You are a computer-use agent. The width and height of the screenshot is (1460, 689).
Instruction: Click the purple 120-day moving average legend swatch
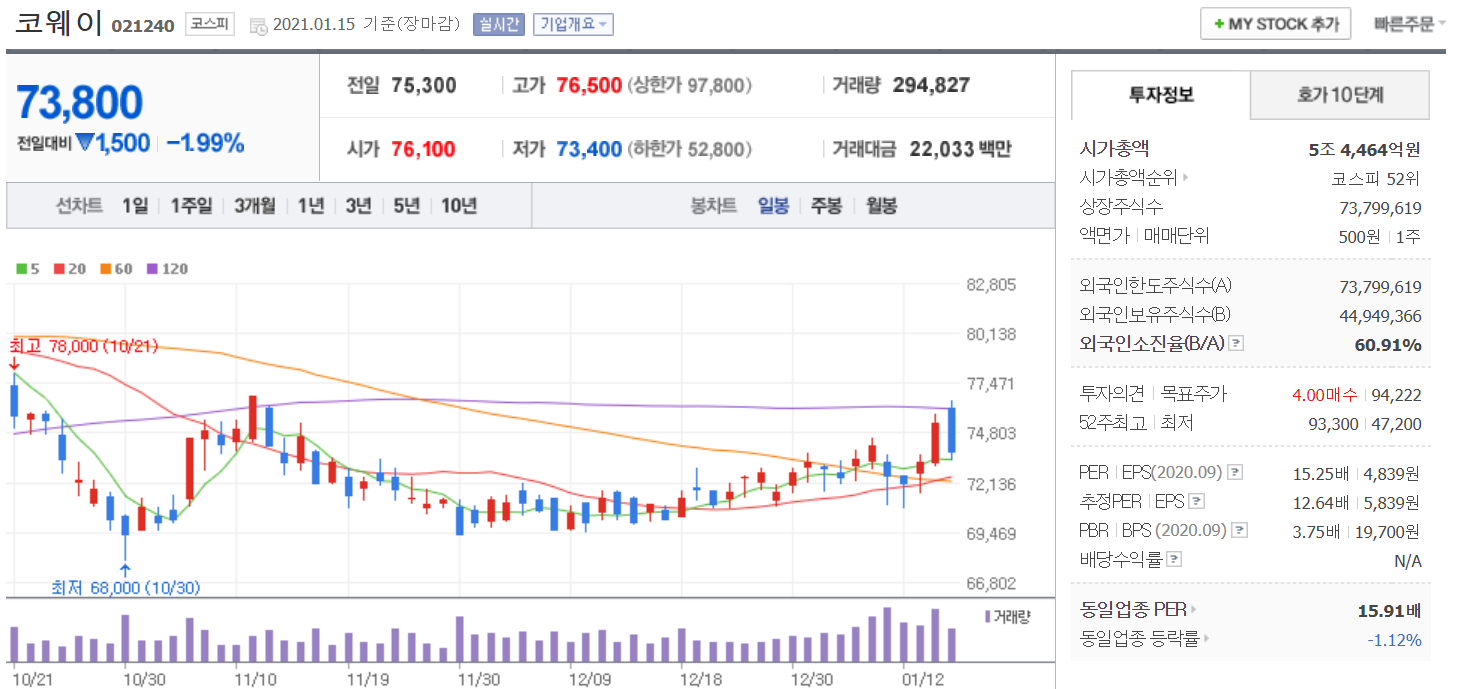point(153,269)
